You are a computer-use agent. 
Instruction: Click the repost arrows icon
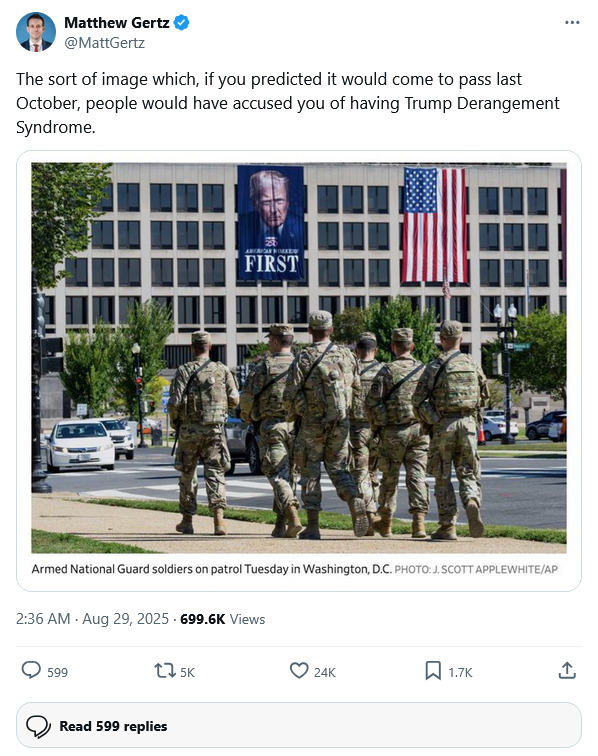tap(164, 671)
